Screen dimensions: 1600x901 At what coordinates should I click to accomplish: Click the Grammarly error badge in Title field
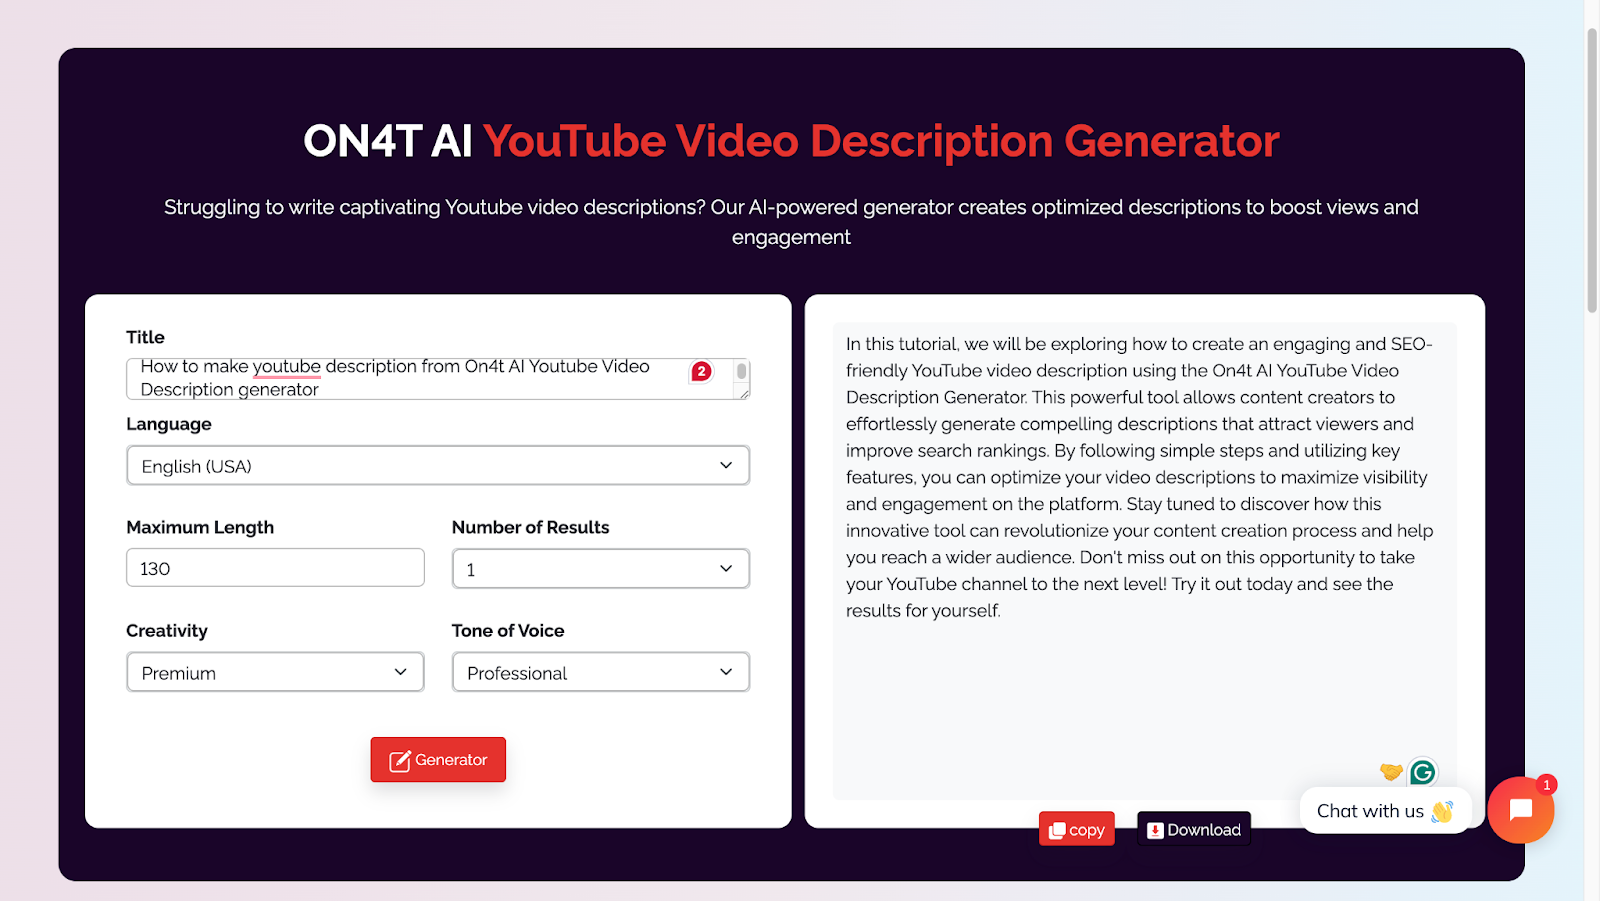click(x=701, y=371)
